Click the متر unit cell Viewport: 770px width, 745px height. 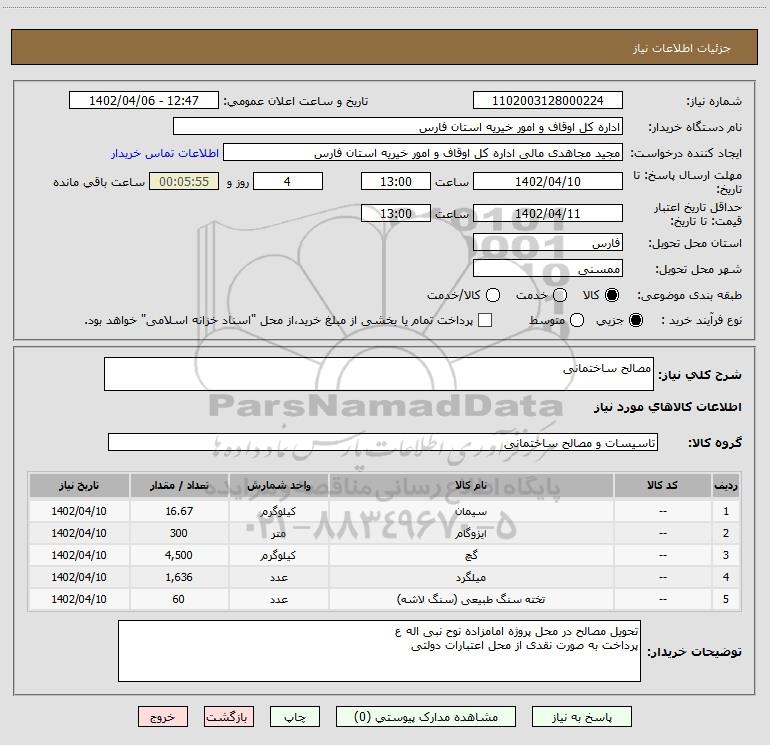pyautogui.click(x=278, y=533)
